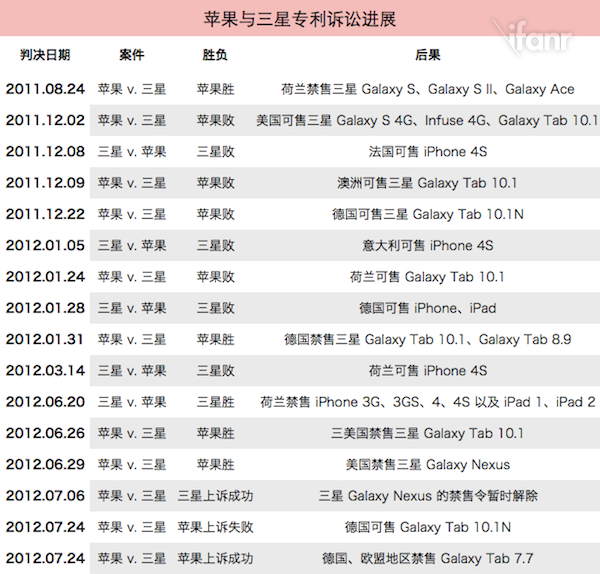Select the 三星上诉成功 verdict cell
600x574 pixels.
click(215, 495)
